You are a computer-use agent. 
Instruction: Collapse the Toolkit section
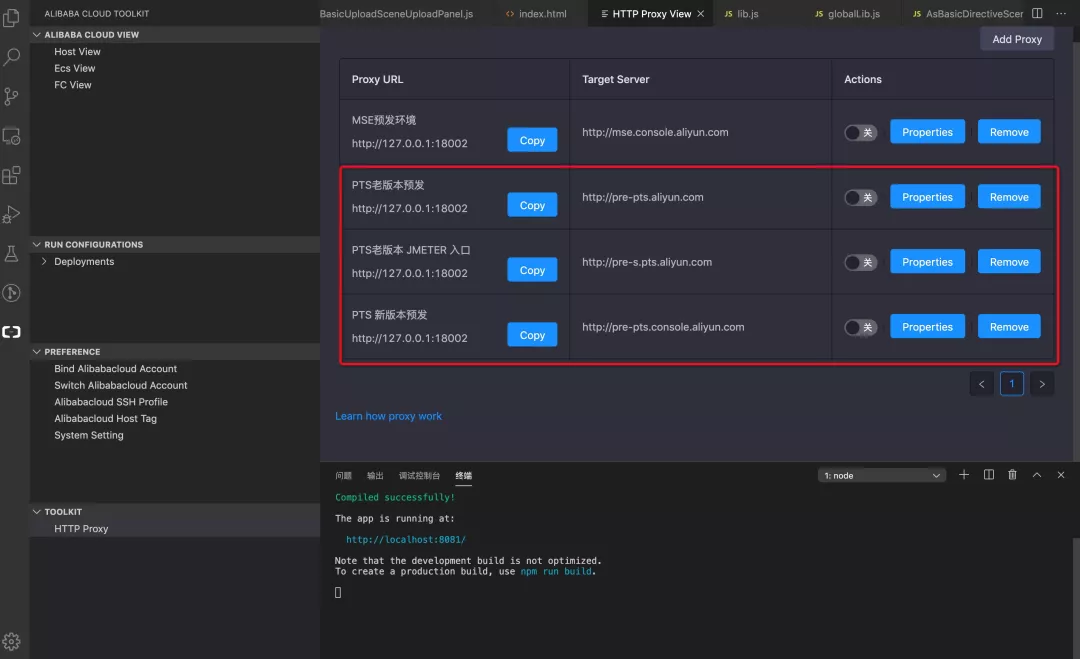(x=37, y=512)
